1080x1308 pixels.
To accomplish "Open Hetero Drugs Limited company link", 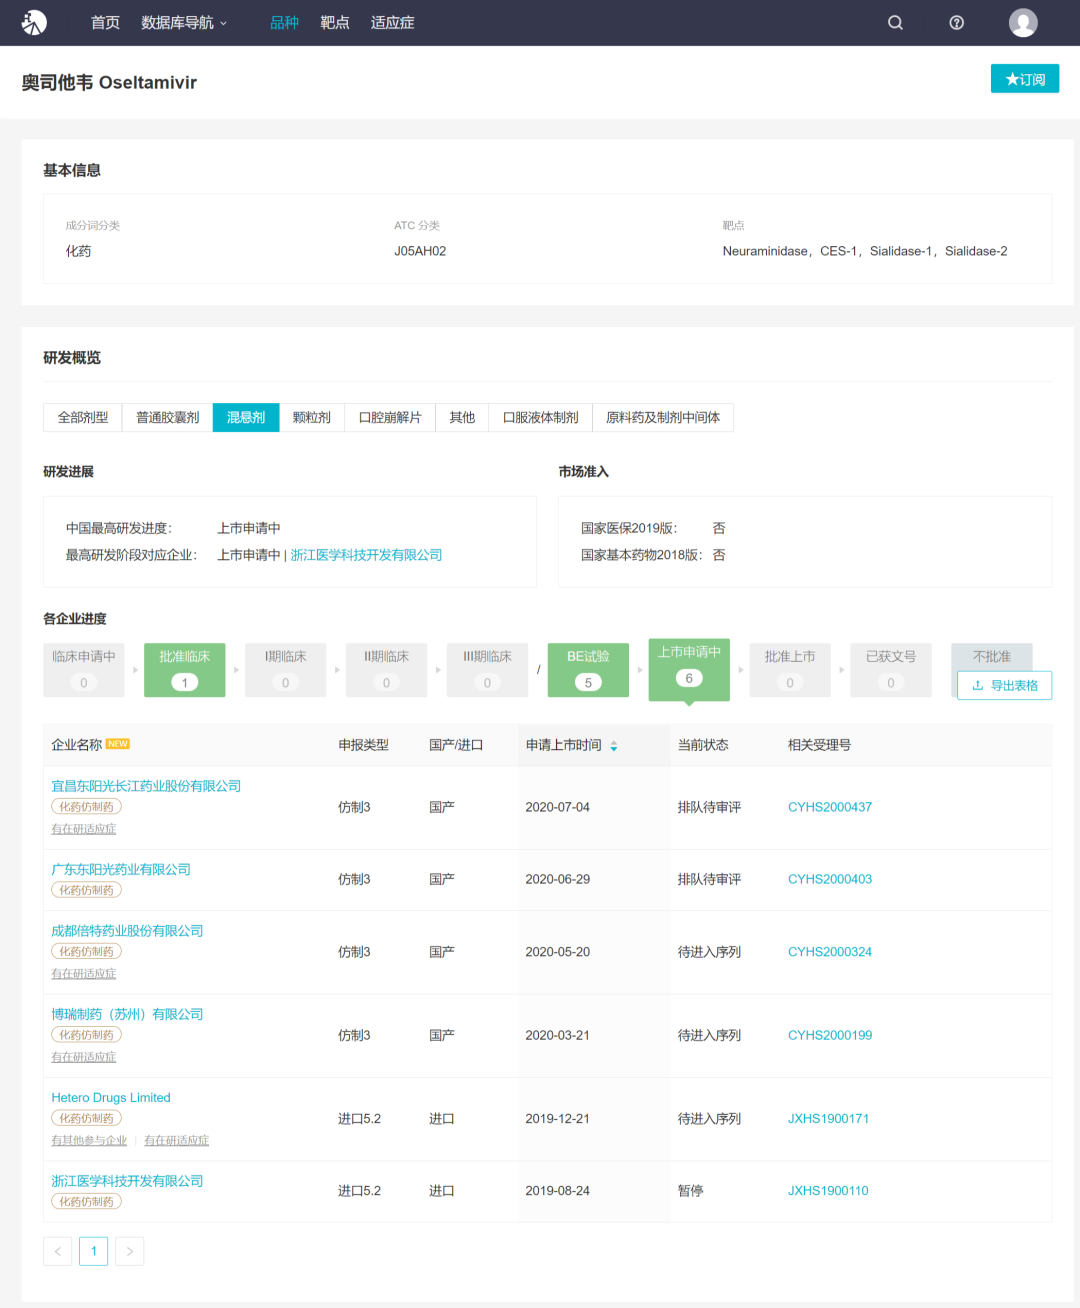I will click(111, 1097).
